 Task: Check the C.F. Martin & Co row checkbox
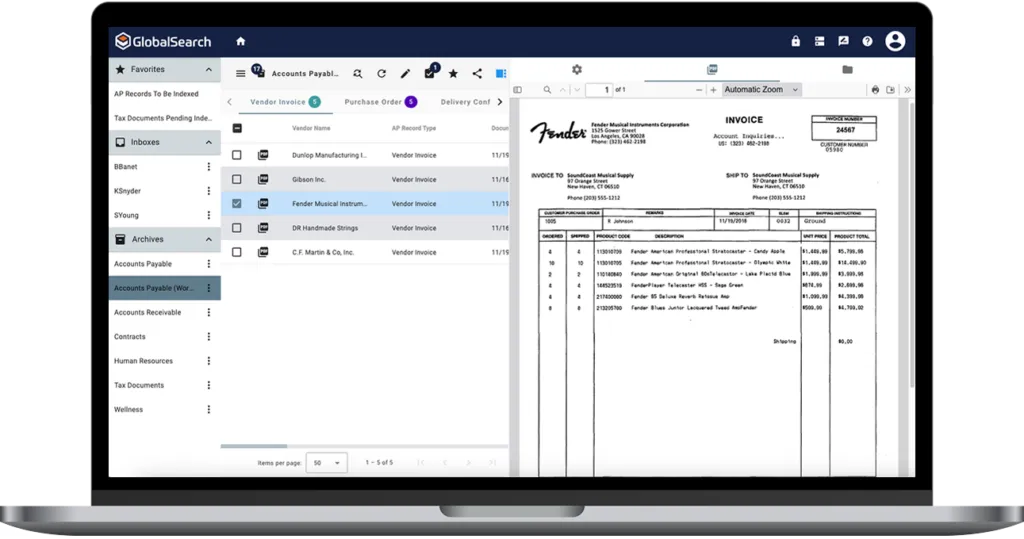pyautogui.click(x=237, y=252)
